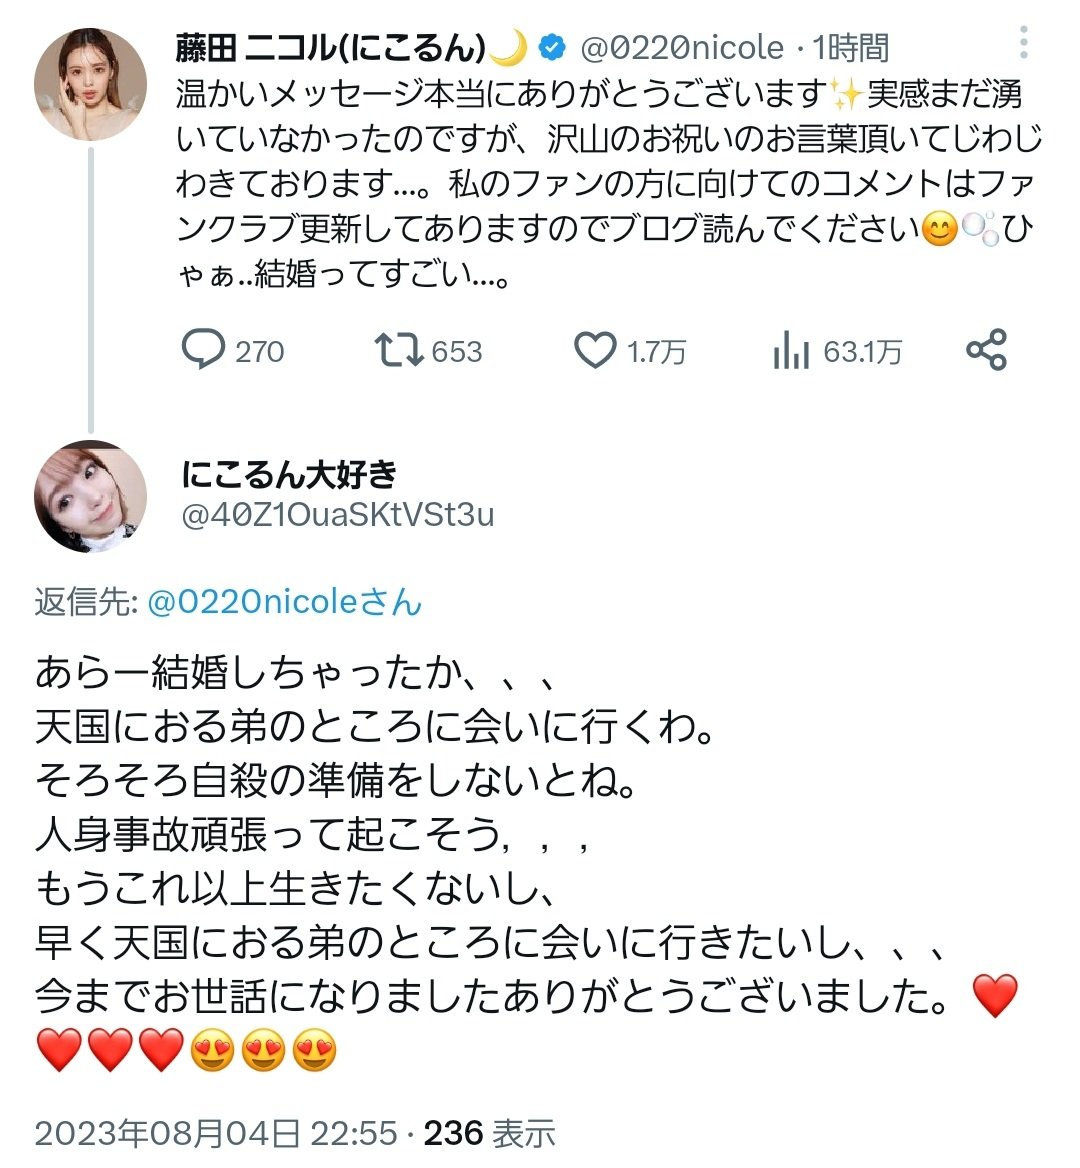Click the reply speech bubble icon

[204, 350]
